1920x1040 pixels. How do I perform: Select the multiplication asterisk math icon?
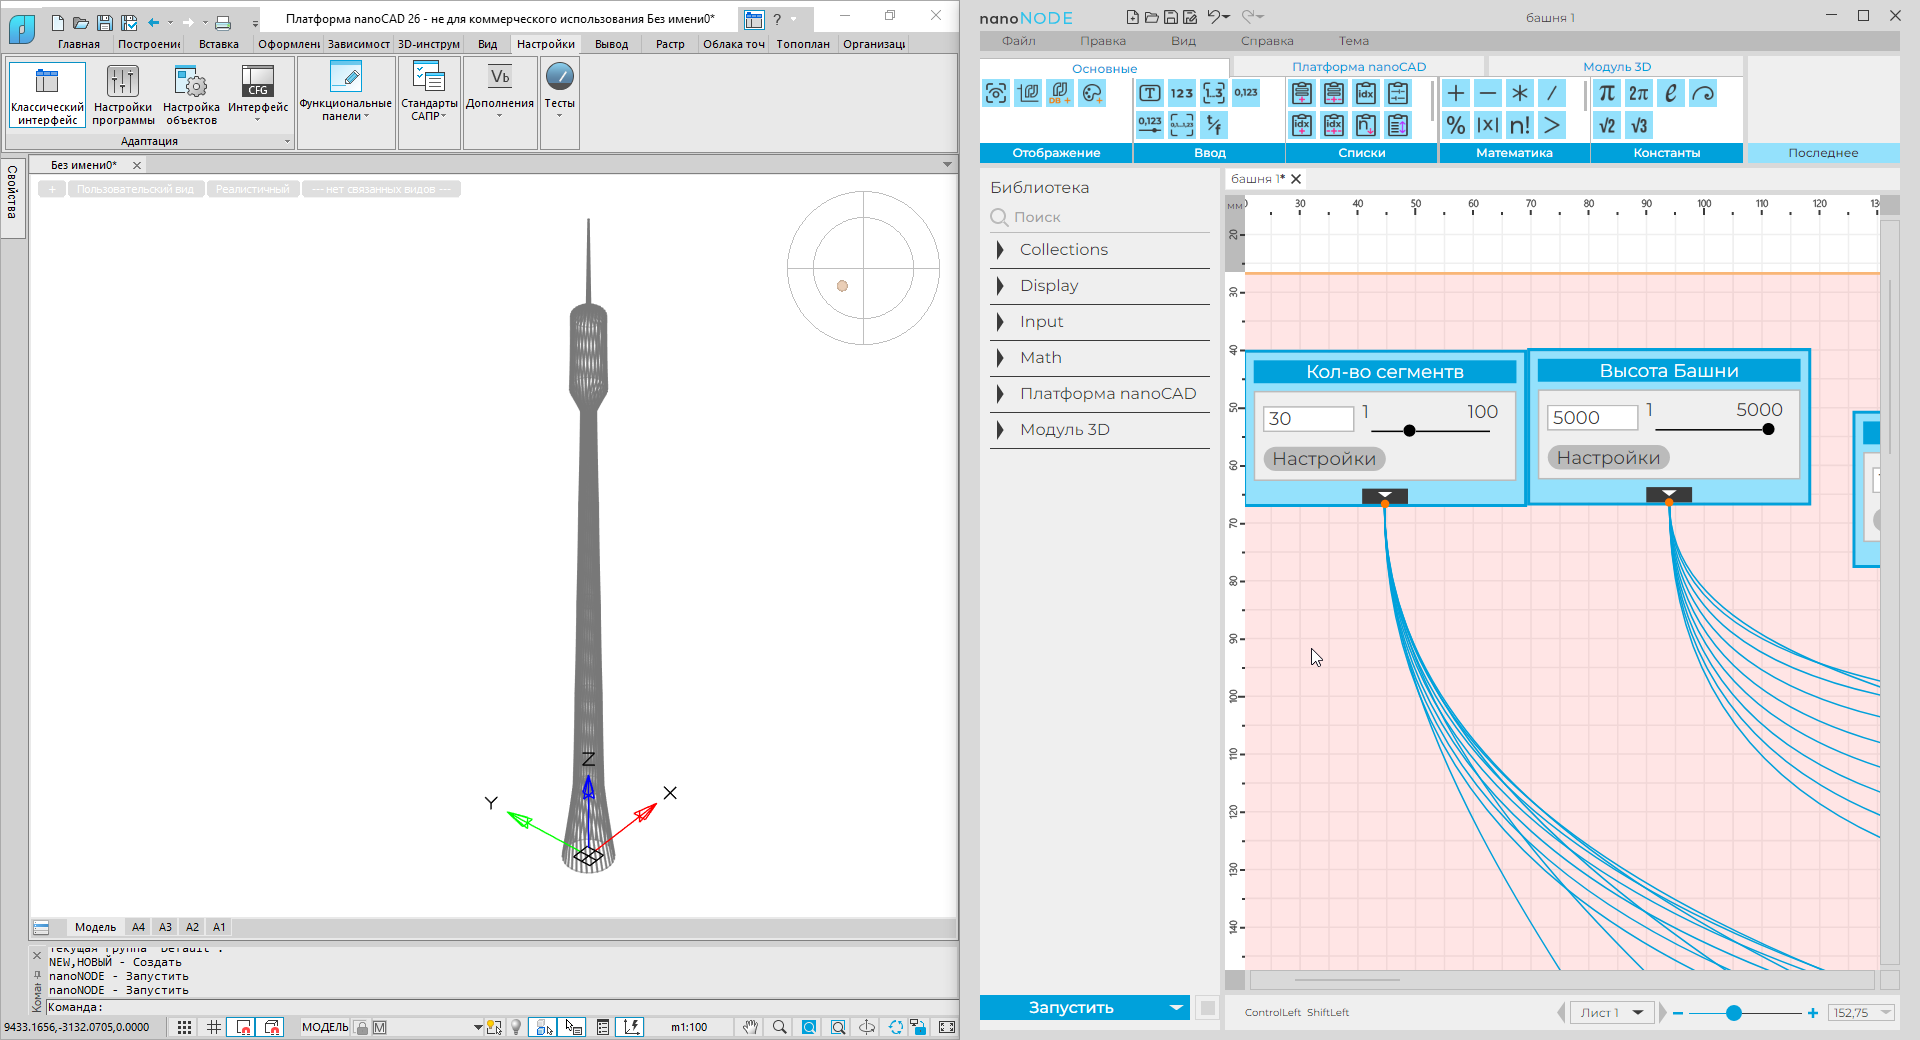[1519, 94]
